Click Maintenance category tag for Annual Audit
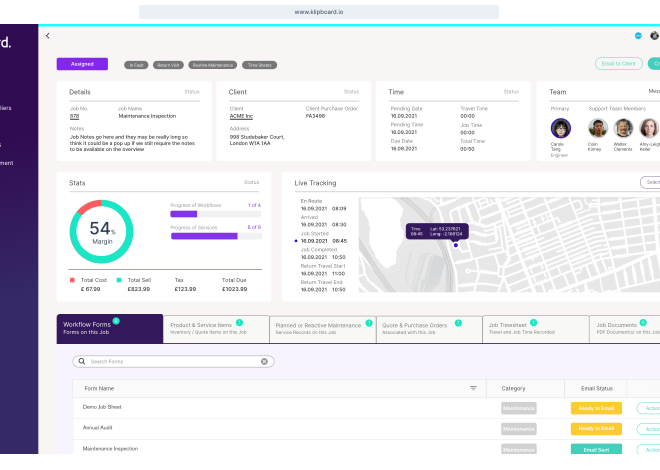Image resolution: width=660 pixels, height=470 pixels. tap(519, 429)
